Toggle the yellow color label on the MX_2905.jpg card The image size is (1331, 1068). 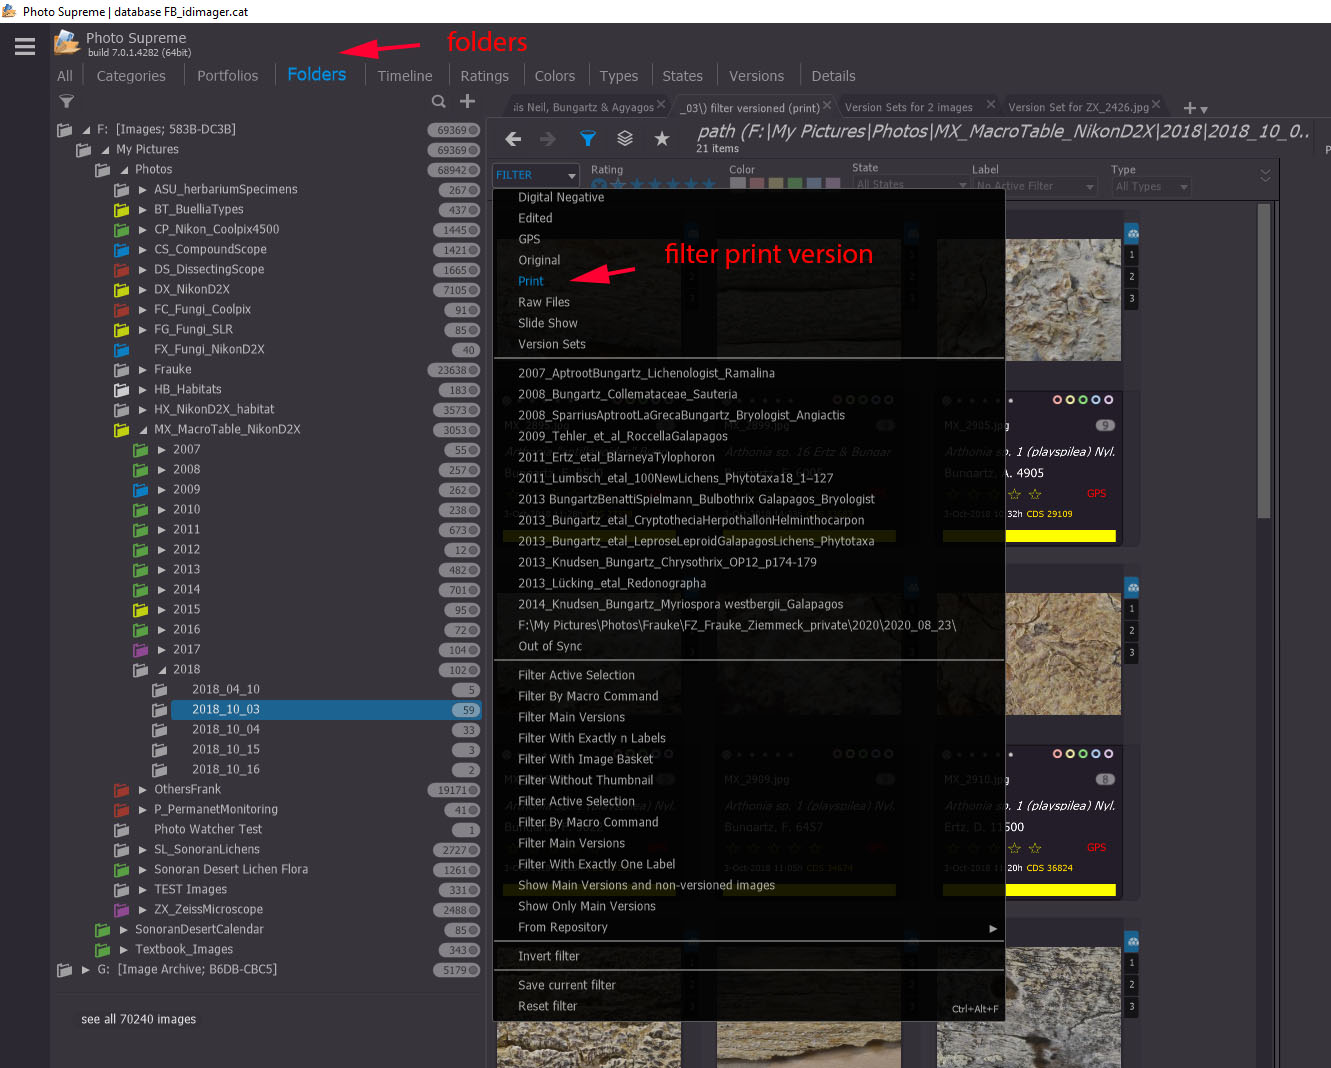click(x=1070, y=400)
